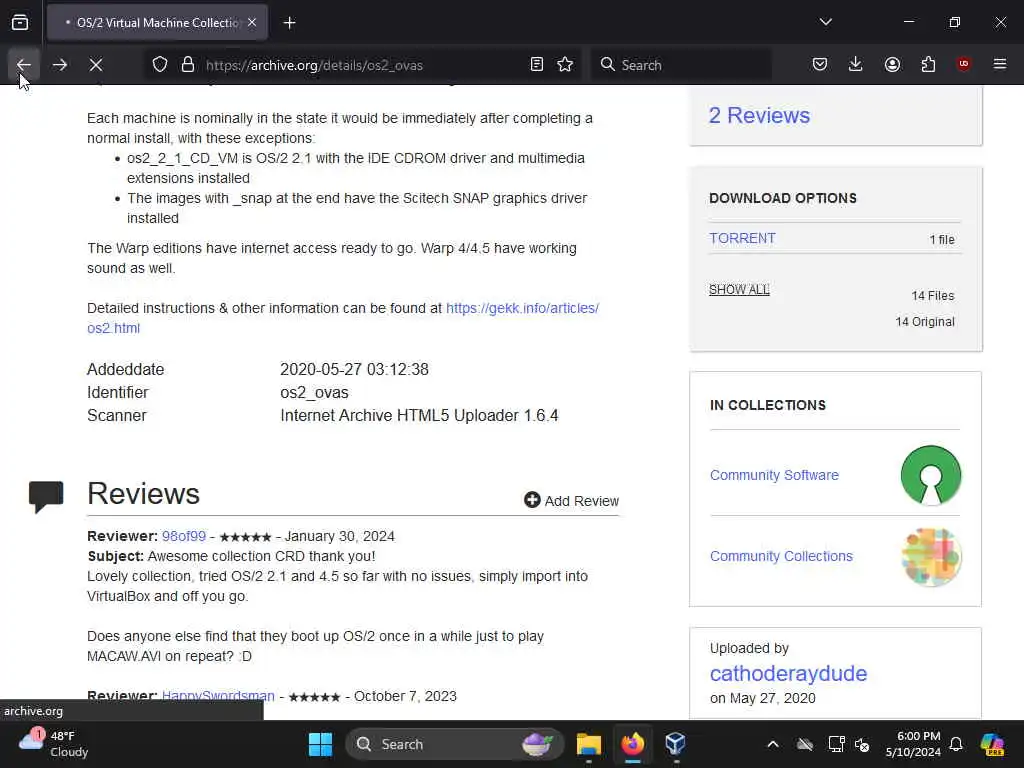Stop loading the page
The image size is (1024, 768).
(96, 65)
